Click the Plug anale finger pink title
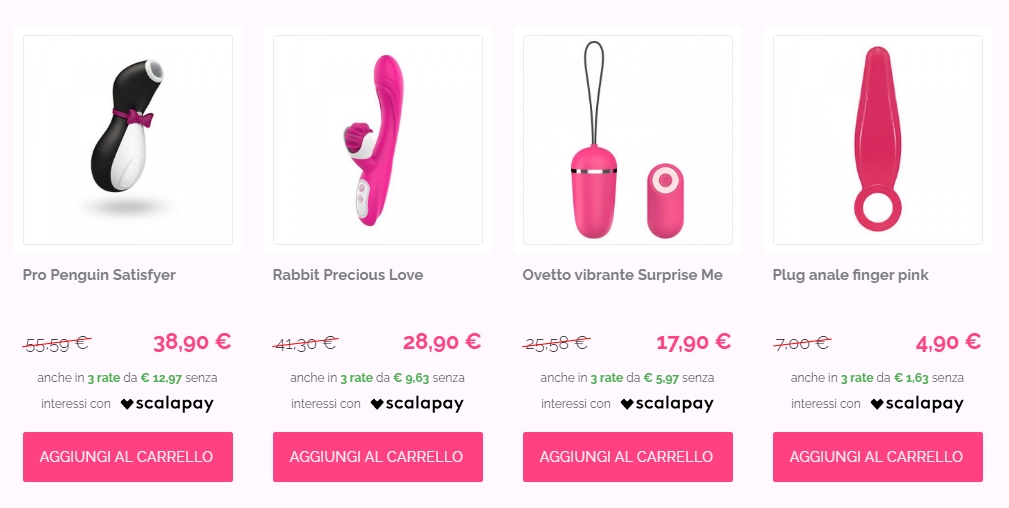This screenshot has width=1009, height=508. [x=850, y=275]
